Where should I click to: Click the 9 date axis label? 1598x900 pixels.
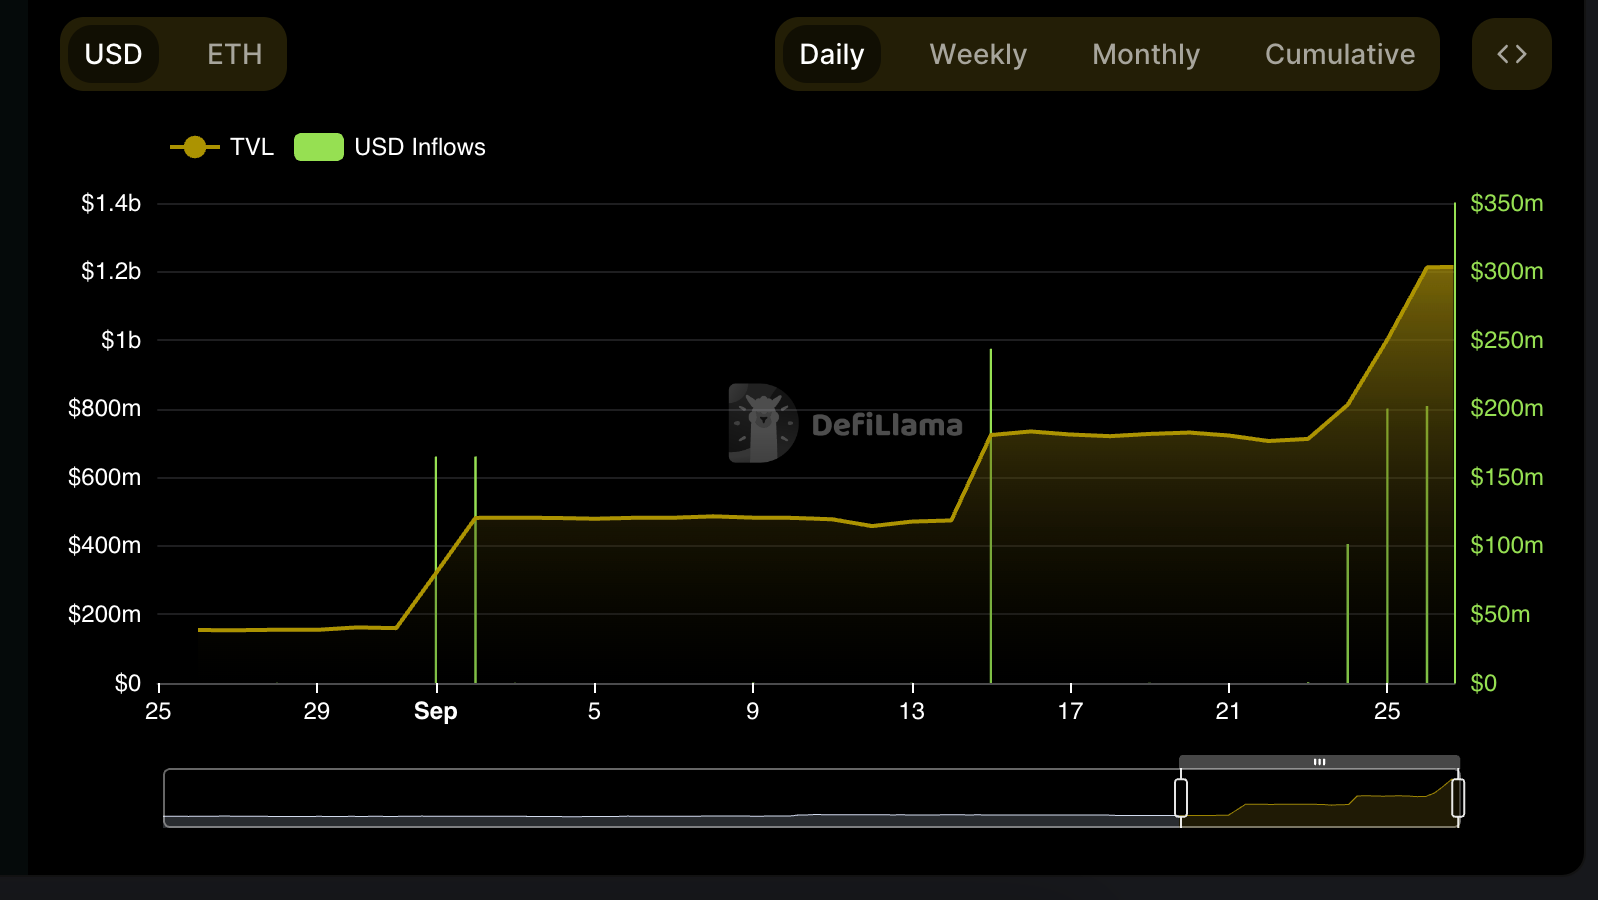coord(753,711)
